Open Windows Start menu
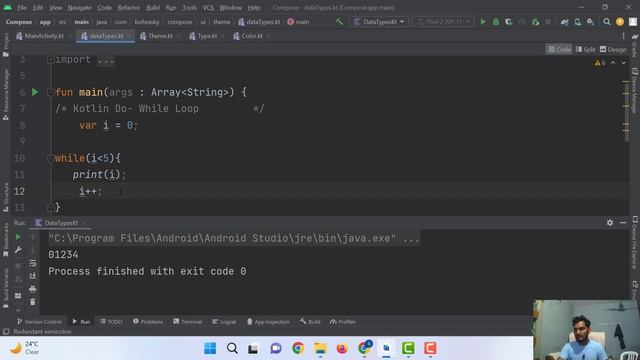Viewport: 640px width, 360px height. 210,348
